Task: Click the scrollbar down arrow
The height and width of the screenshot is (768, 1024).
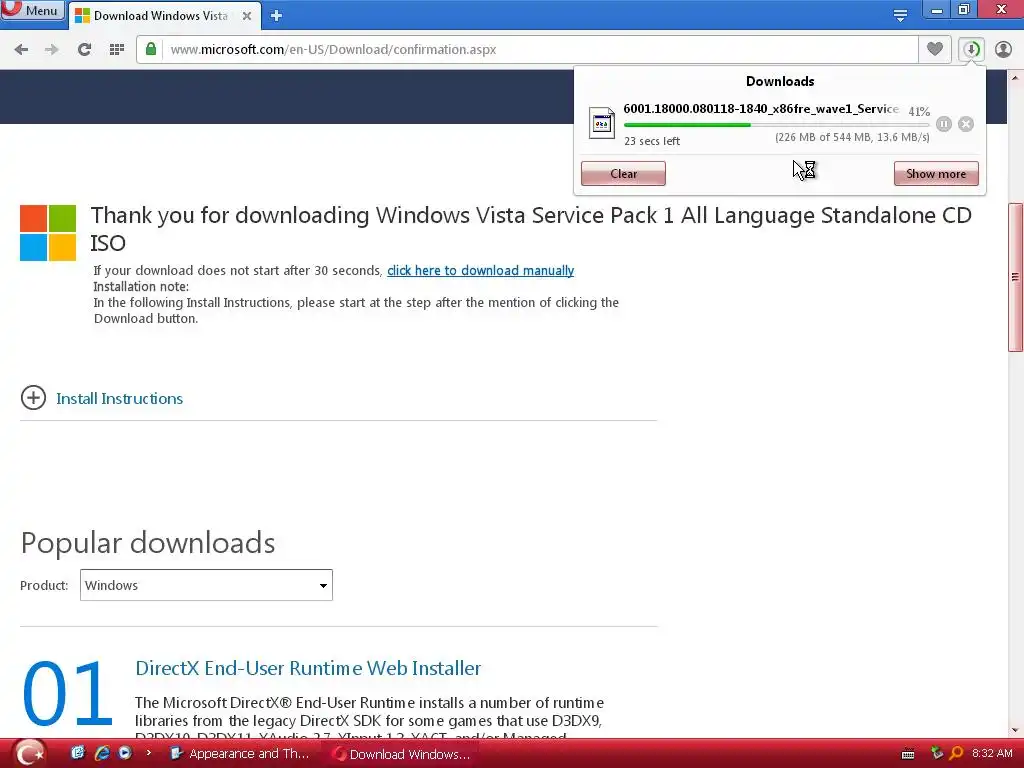Action: [1015, 729]
